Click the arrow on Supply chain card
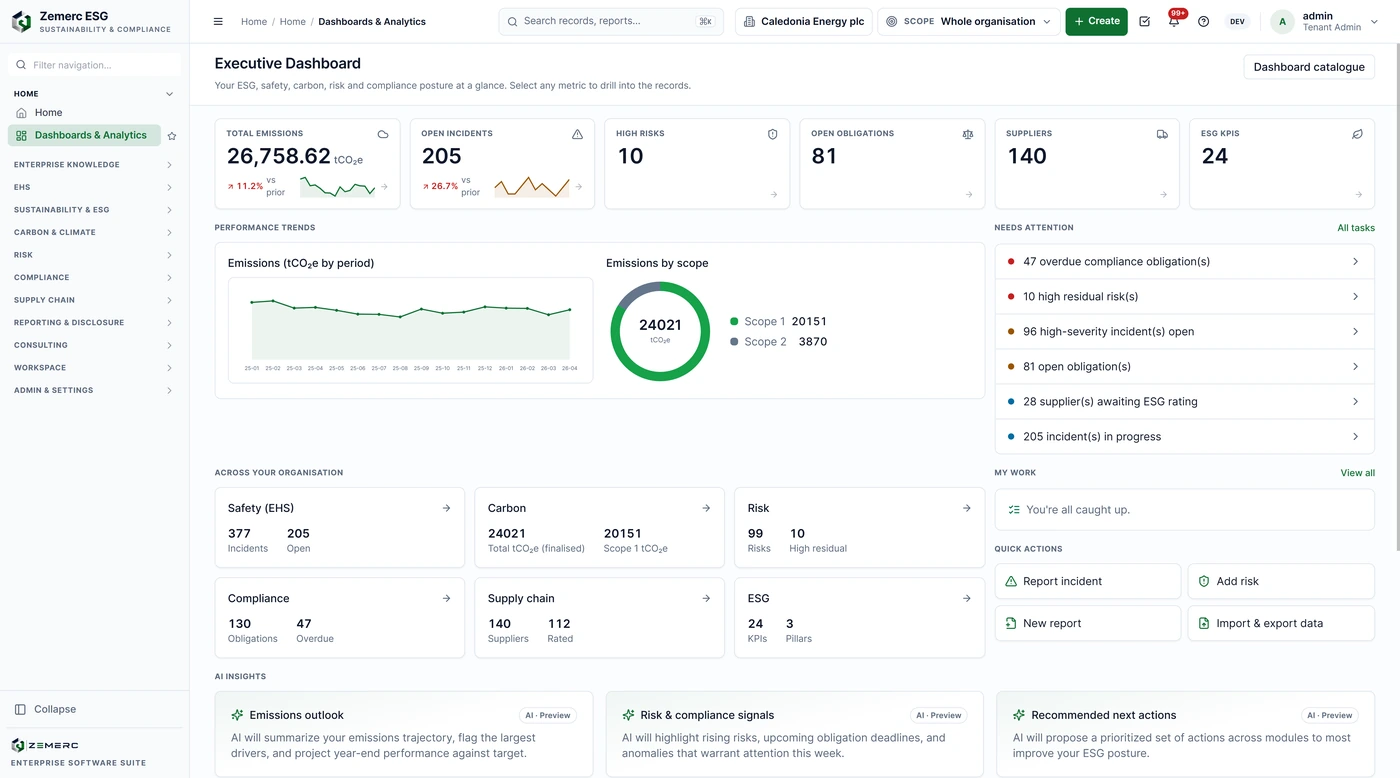The image size is (1400, 778). (706, 598)
